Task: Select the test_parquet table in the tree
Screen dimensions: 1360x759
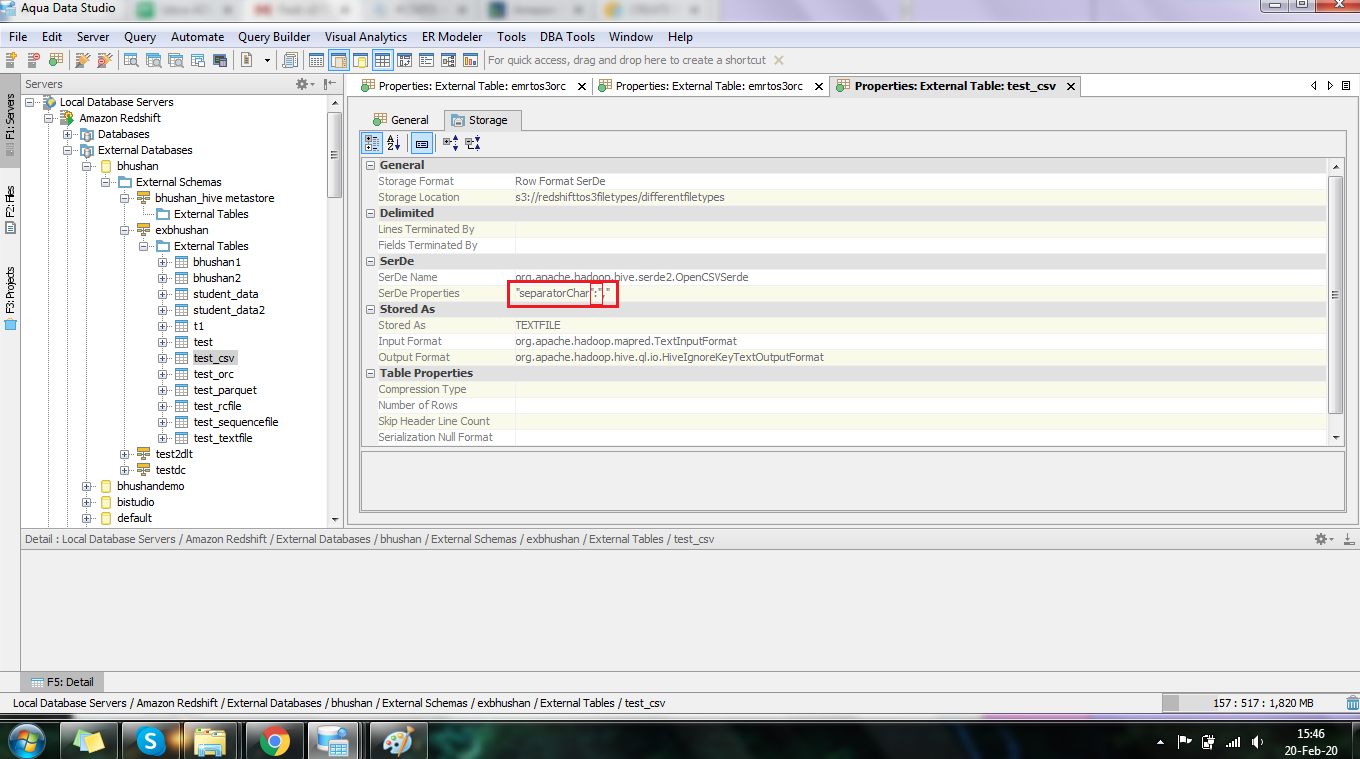Action: tap(225, 390)
